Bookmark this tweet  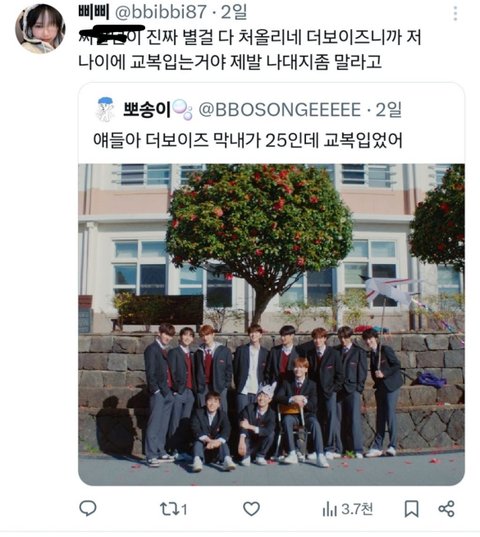point(411,509)
